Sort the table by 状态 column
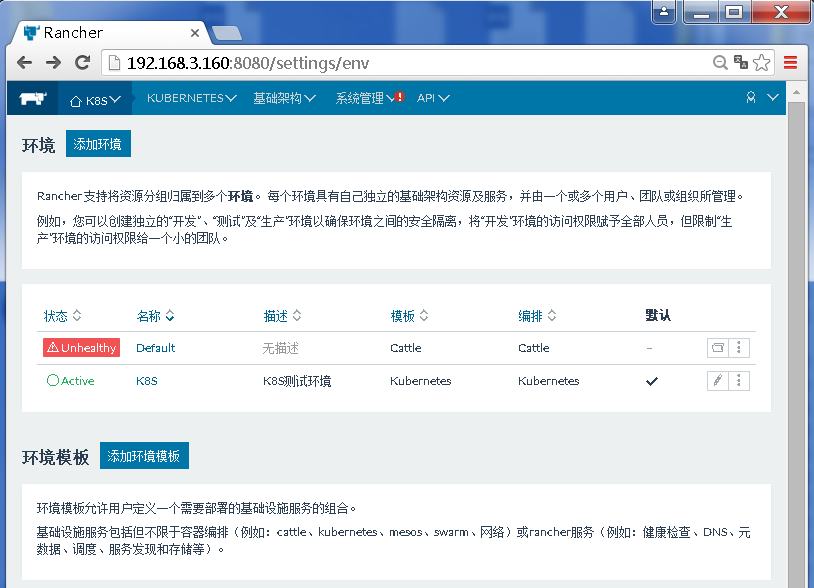Viewport: 814px width, 588px height. click(62, 316)
